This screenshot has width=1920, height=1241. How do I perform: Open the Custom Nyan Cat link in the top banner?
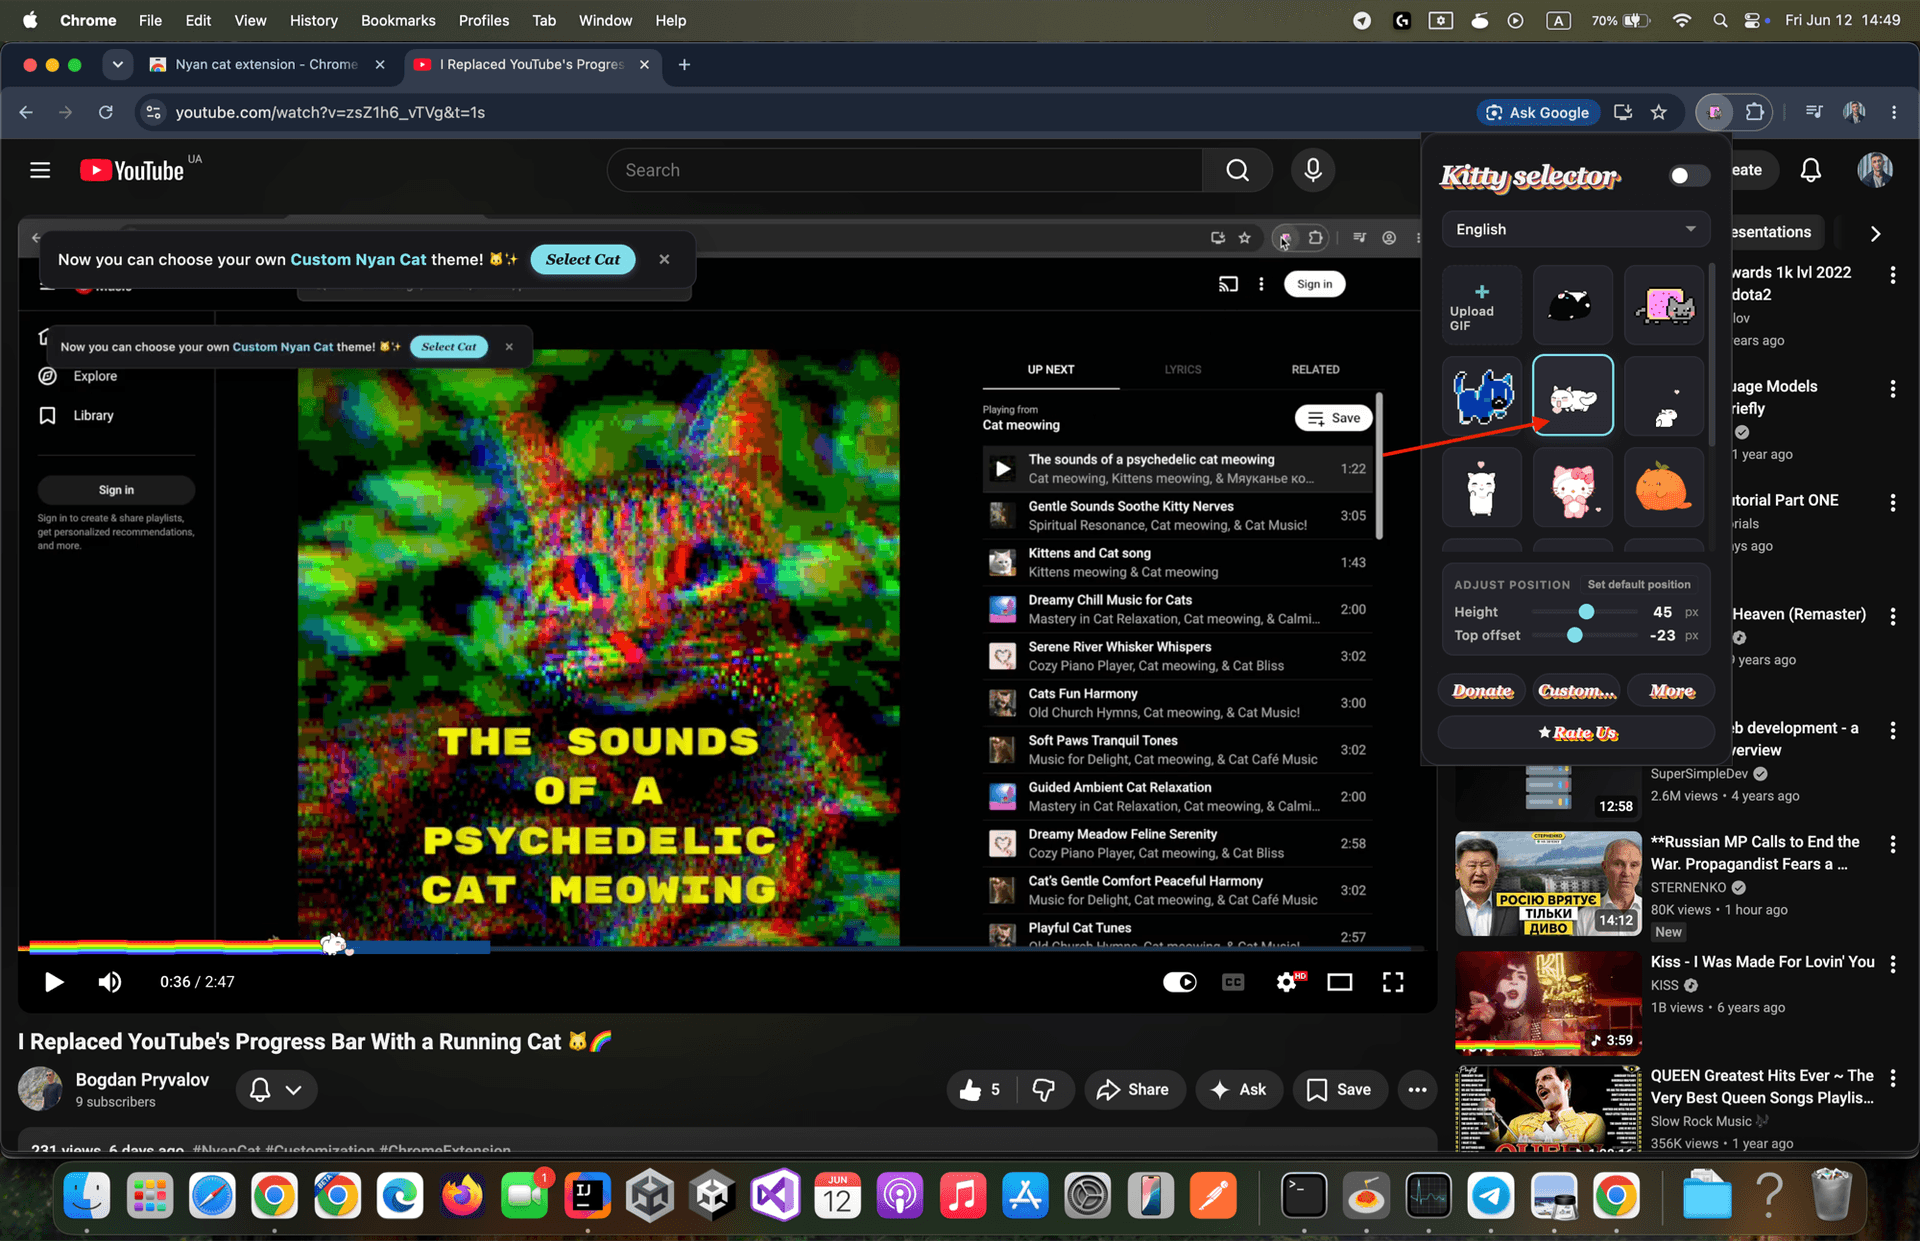358,259
